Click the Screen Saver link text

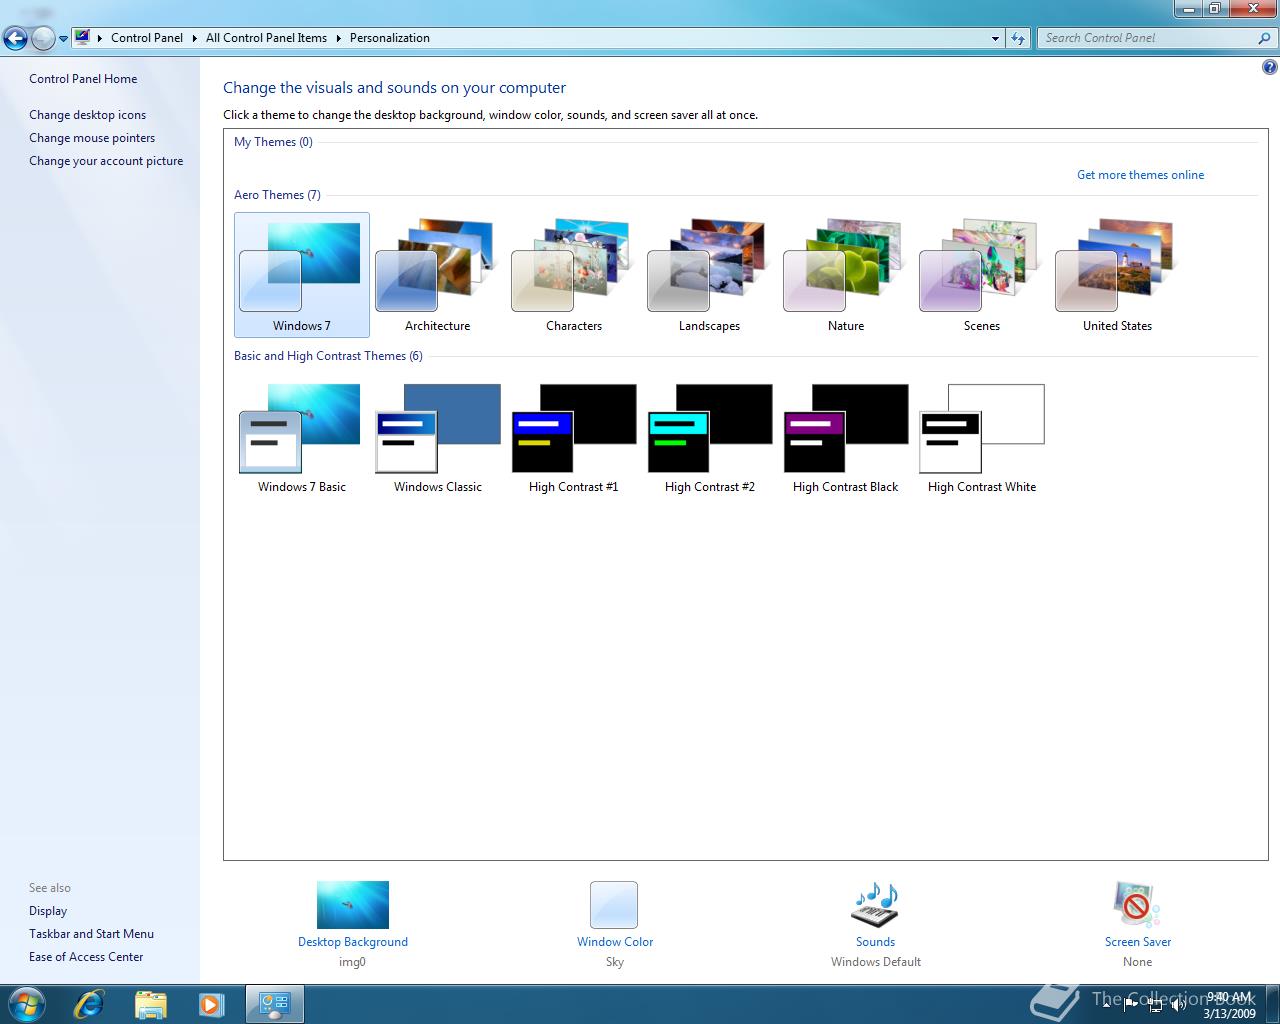[x=1138, y=942]
